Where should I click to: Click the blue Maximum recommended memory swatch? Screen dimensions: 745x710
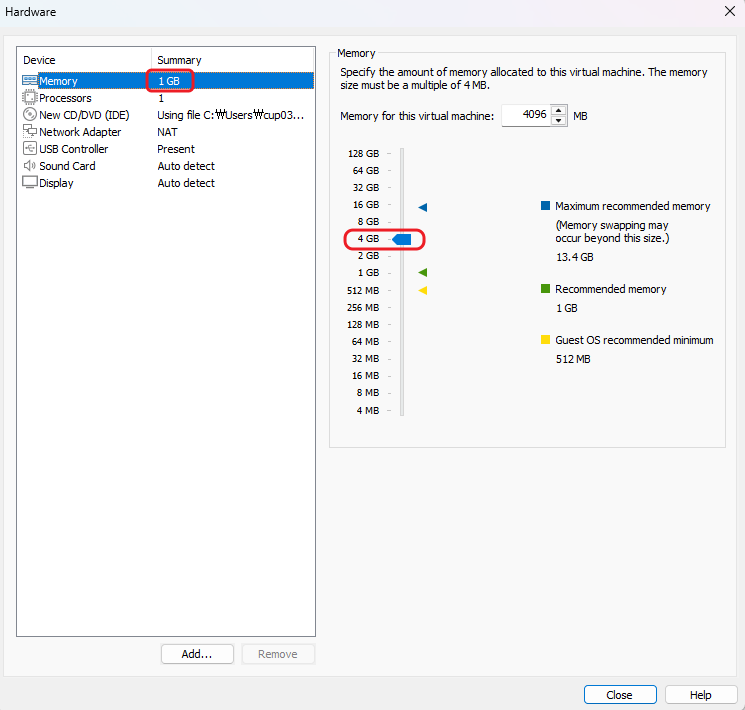click(x=545, y=205)
